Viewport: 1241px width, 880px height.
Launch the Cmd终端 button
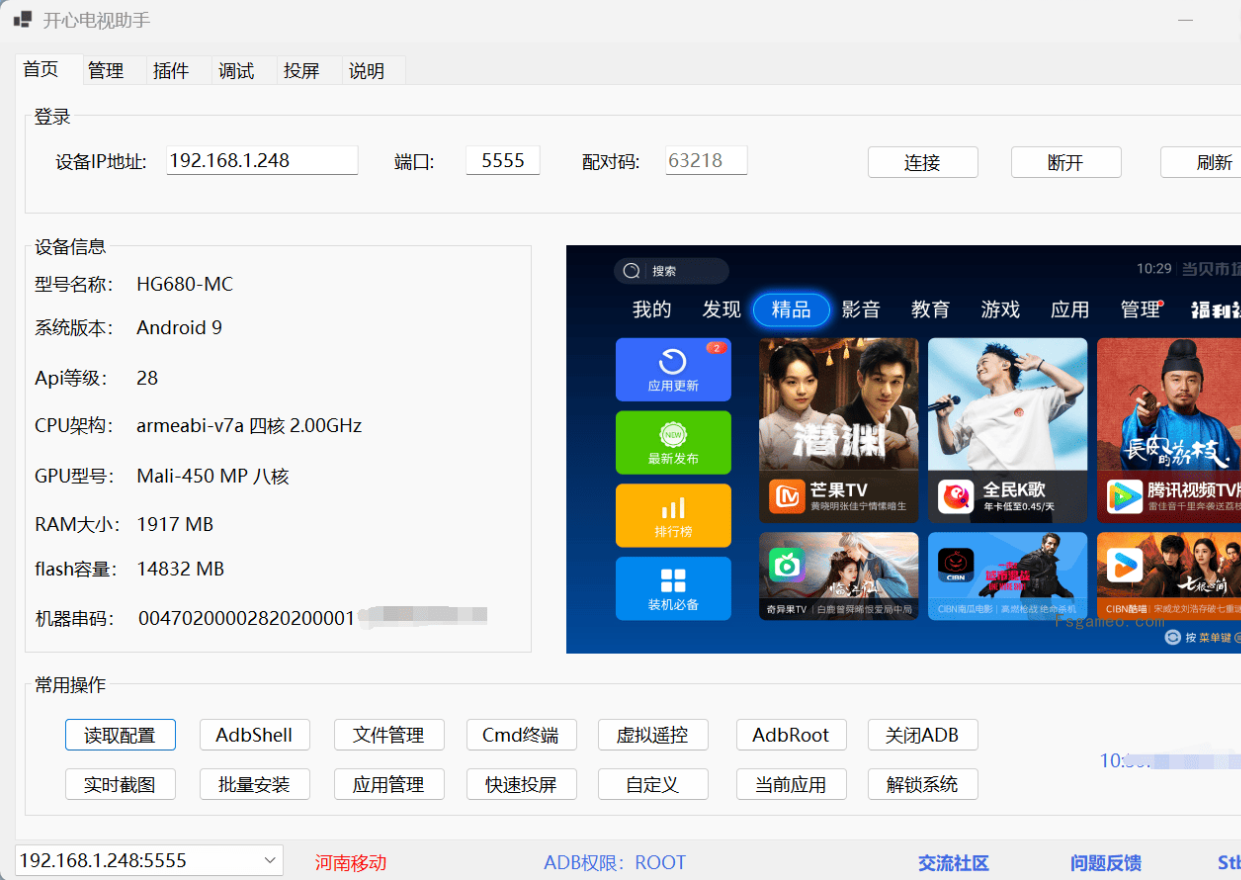tap(521, 735)
